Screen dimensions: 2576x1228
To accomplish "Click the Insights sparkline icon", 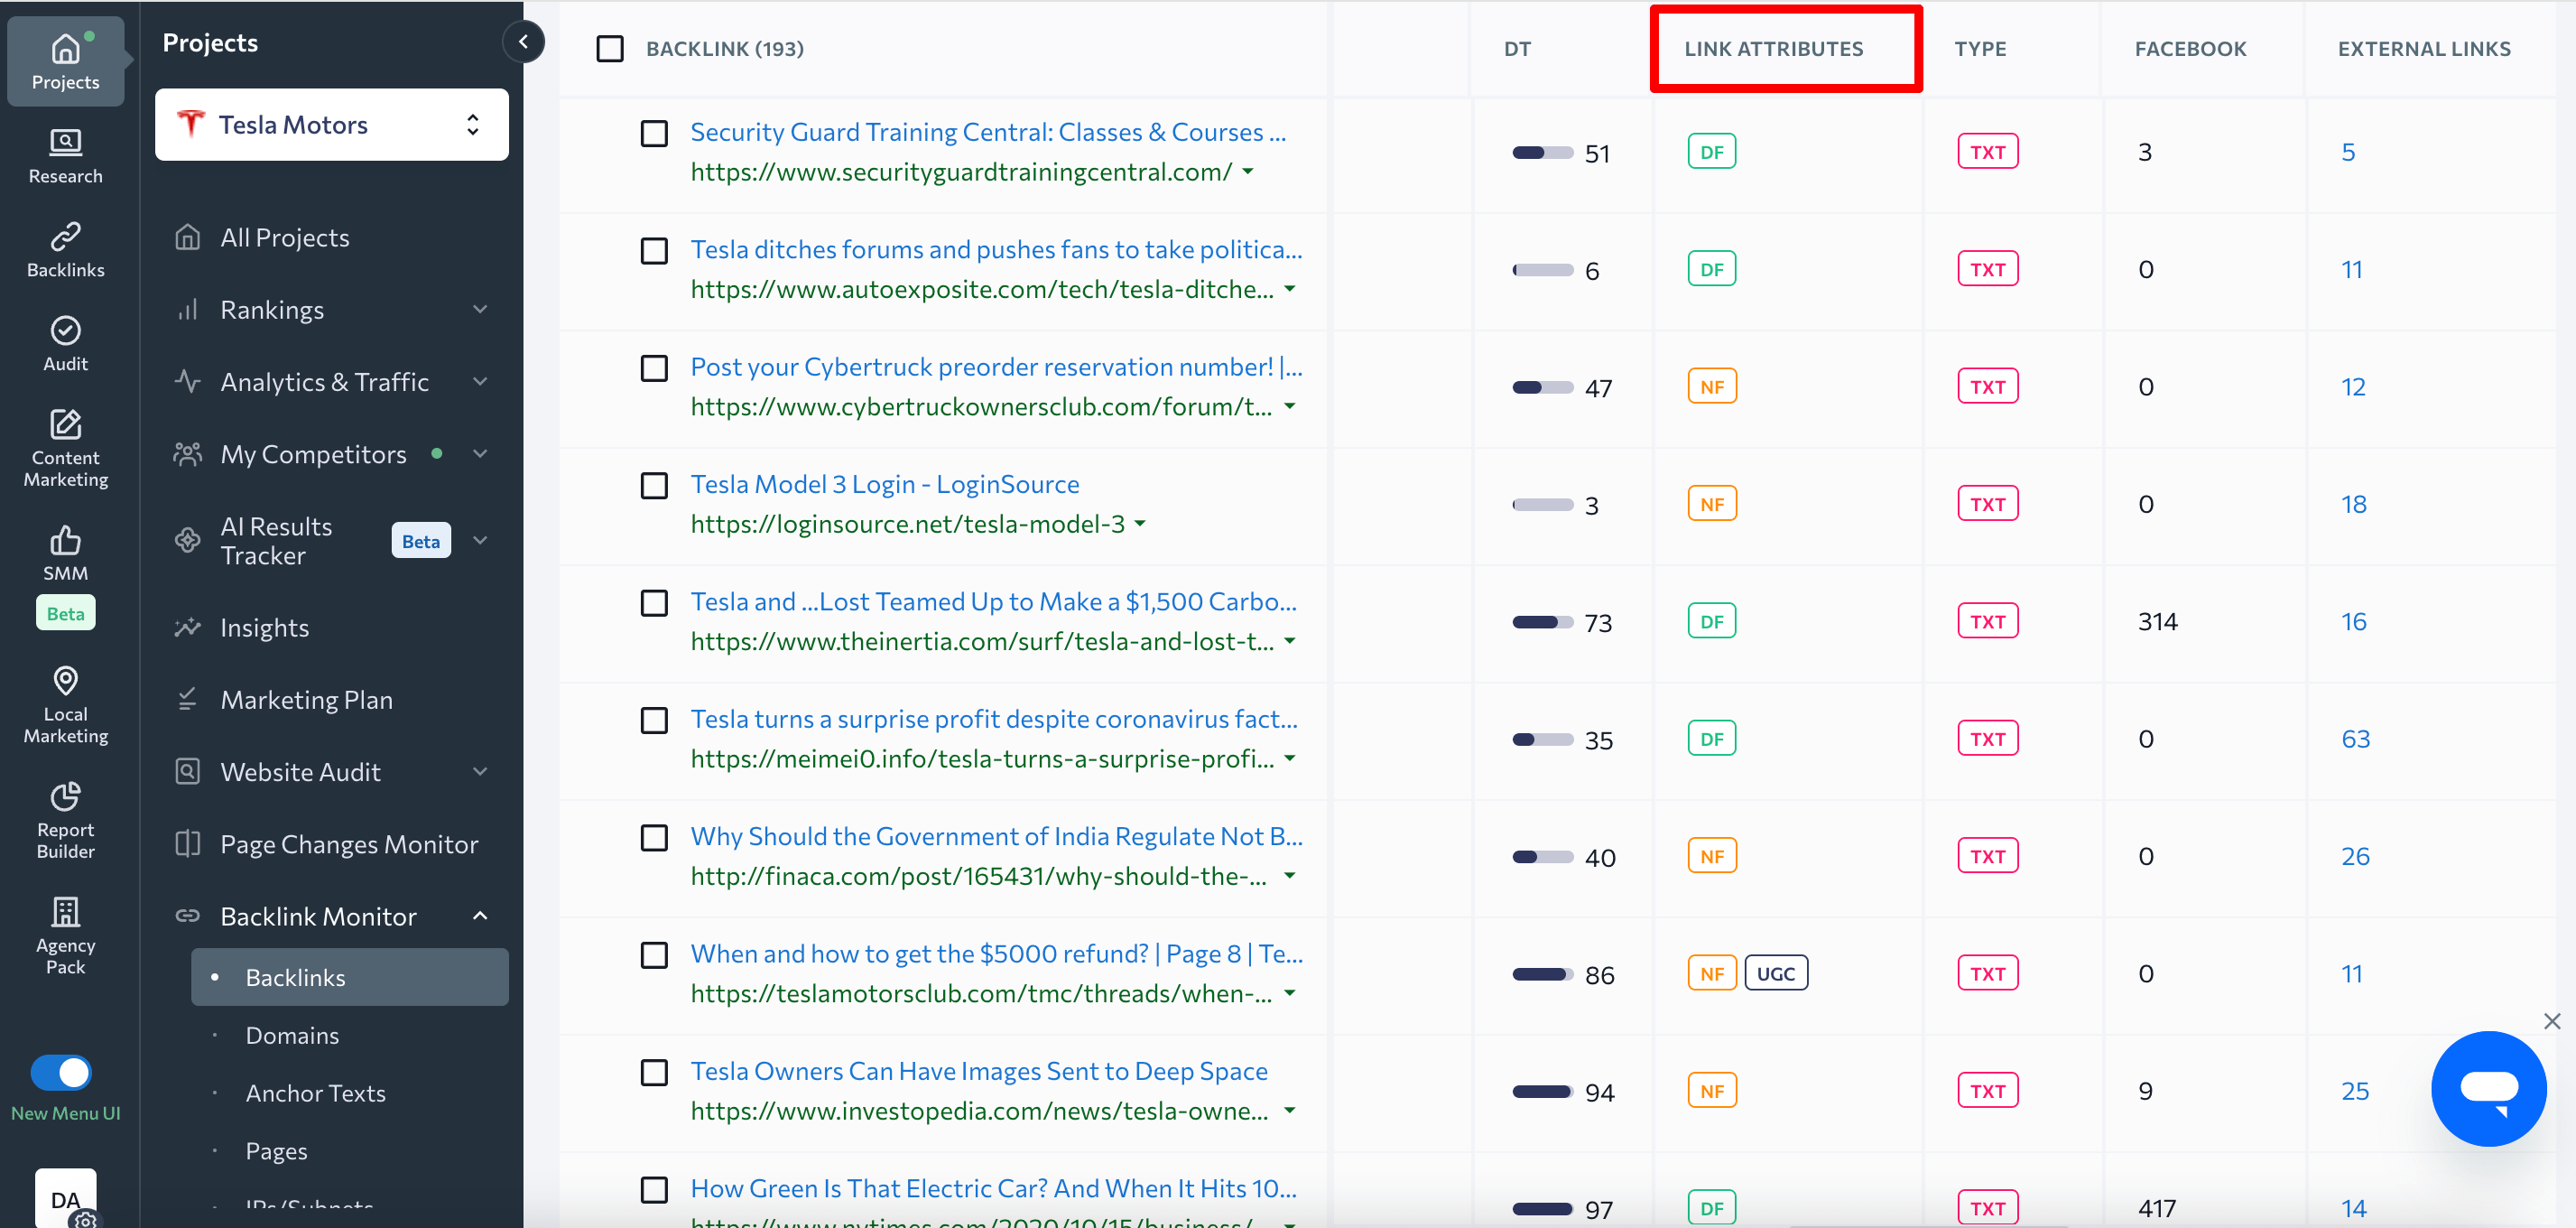I will 187,627.
